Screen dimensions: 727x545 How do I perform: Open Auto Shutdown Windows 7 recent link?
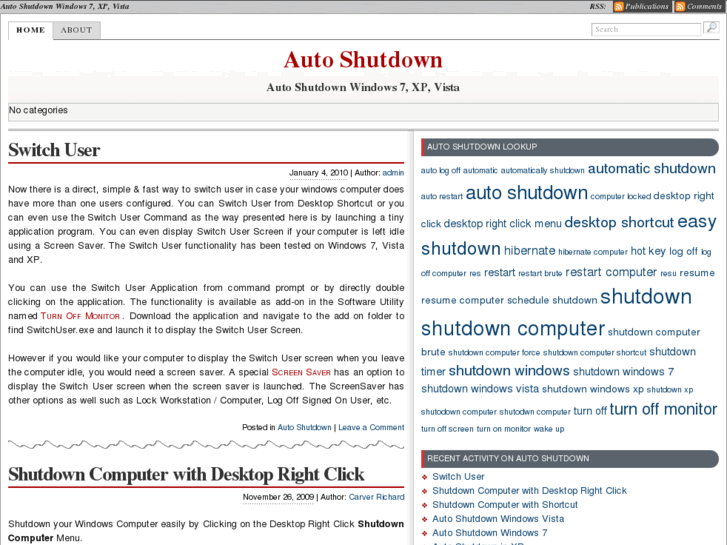[490, 532]
